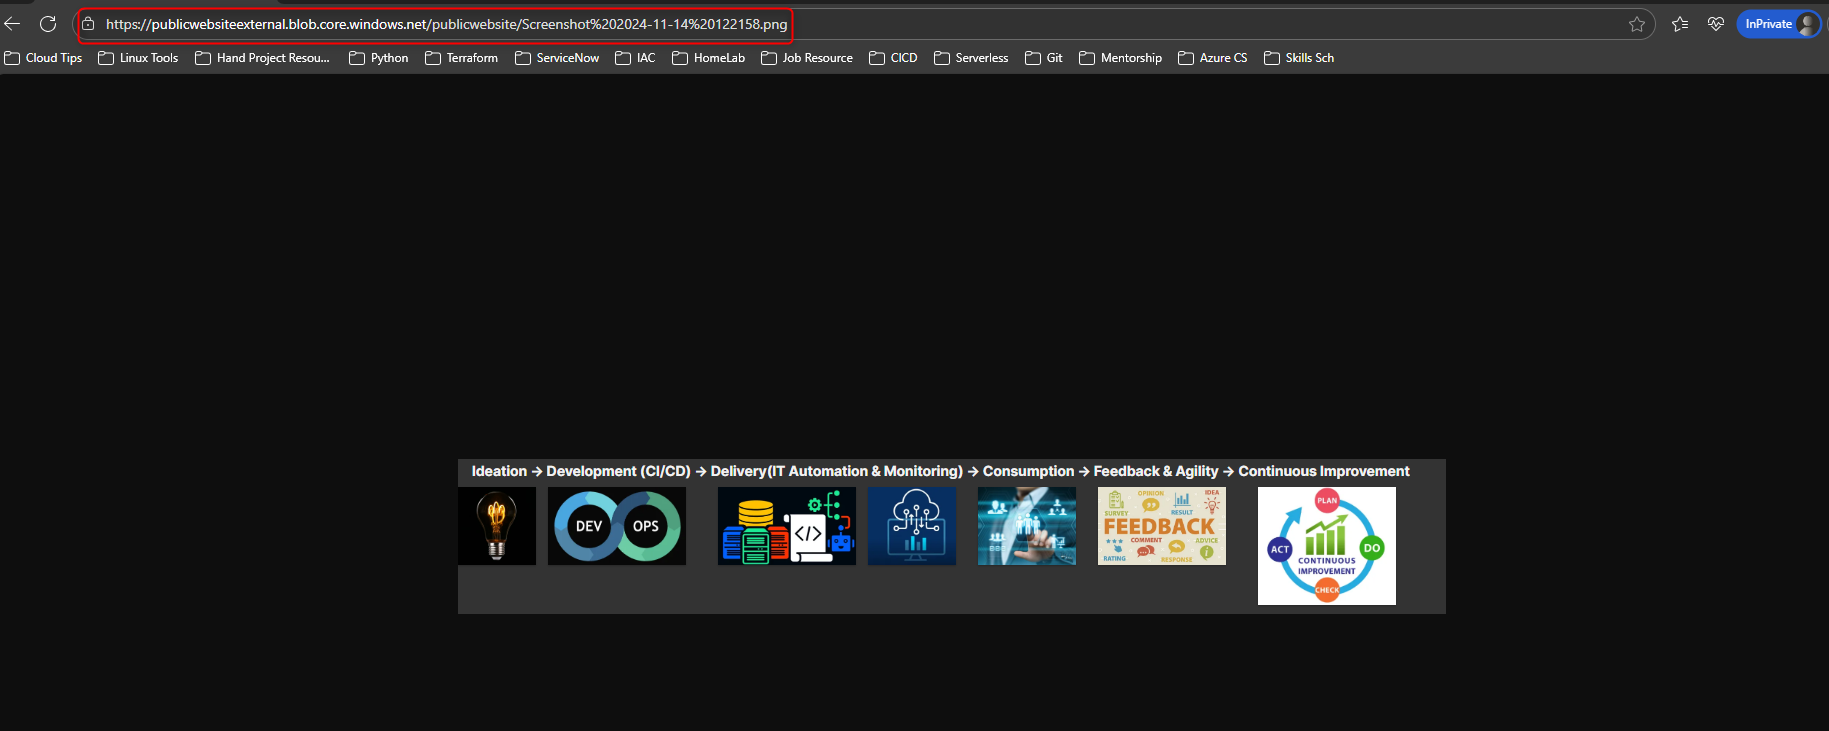
Task: Open Terraform bookmark folder
Action: click(x=461, y=58)
